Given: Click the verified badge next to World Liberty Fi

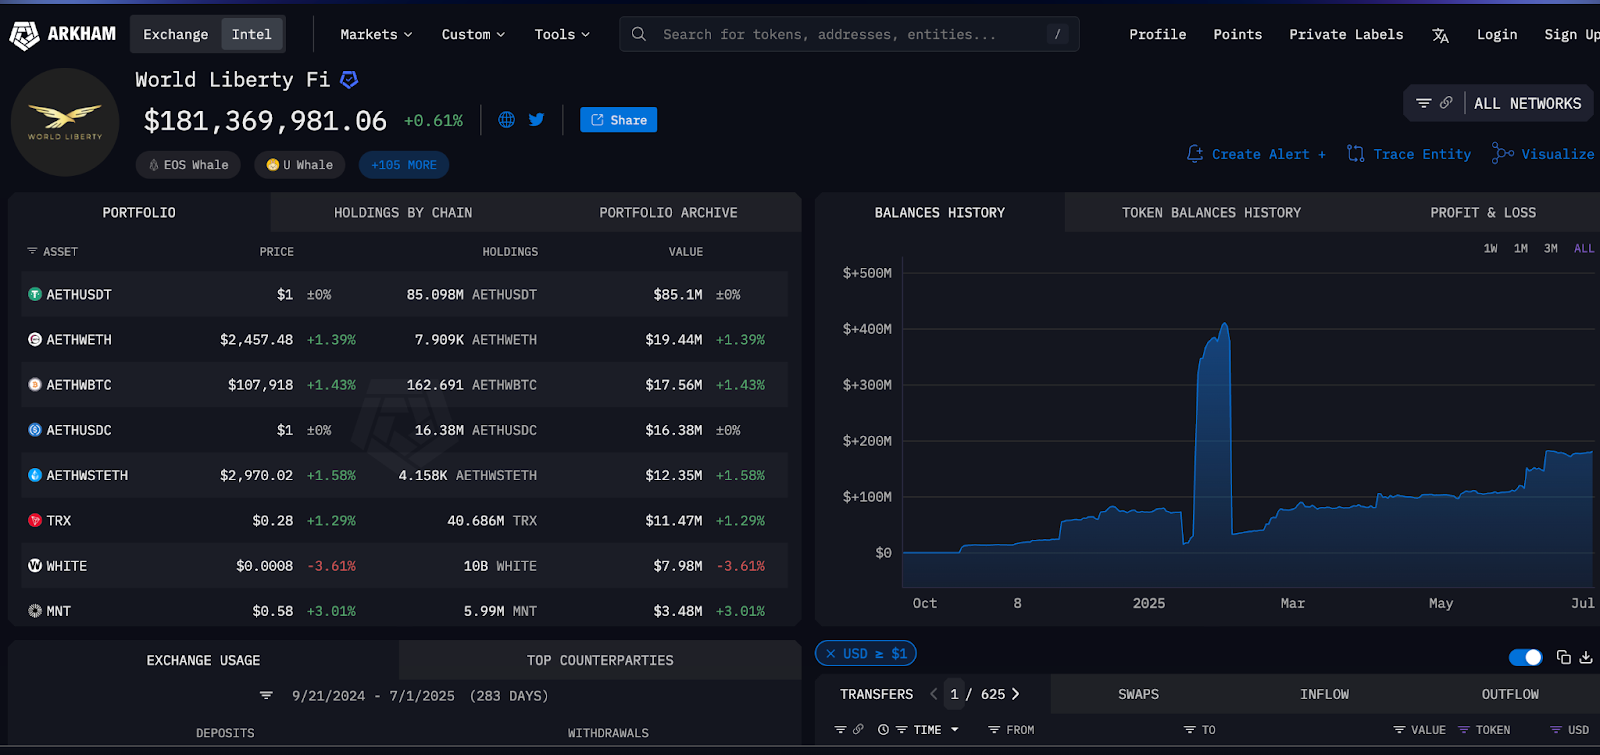Looking at the screenshot, I should [349, 79].
